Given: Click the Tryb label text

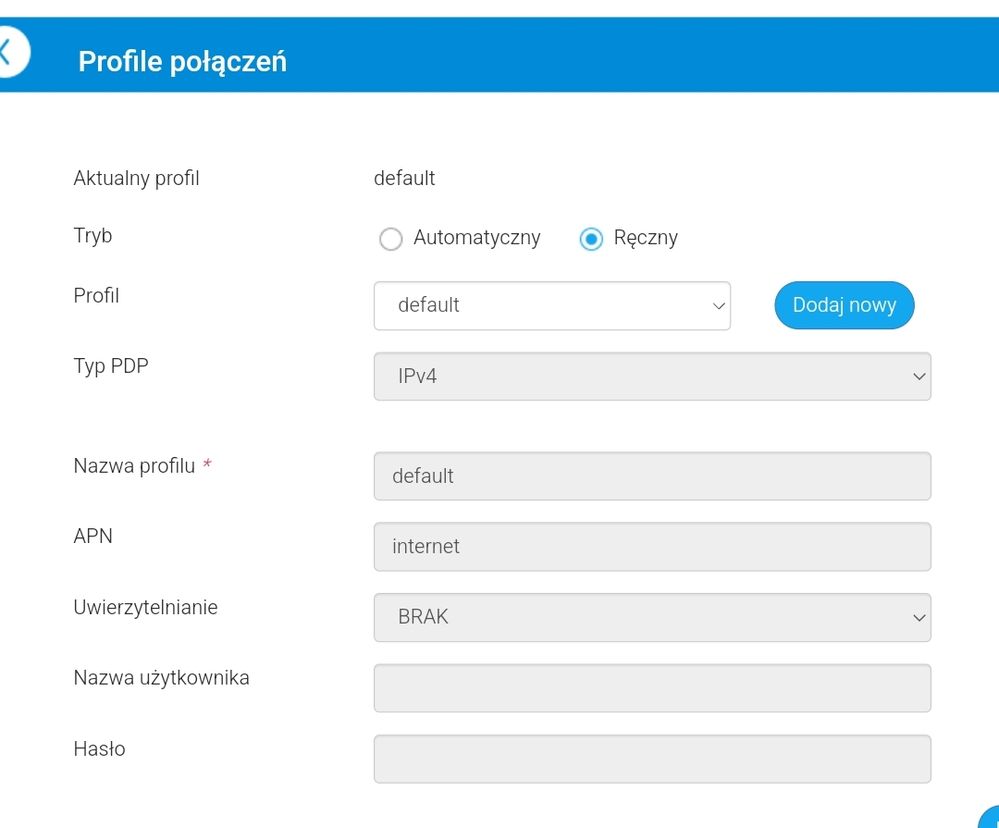Looking at the screenshot, I should pyautogui.click(x=93, y=236).
